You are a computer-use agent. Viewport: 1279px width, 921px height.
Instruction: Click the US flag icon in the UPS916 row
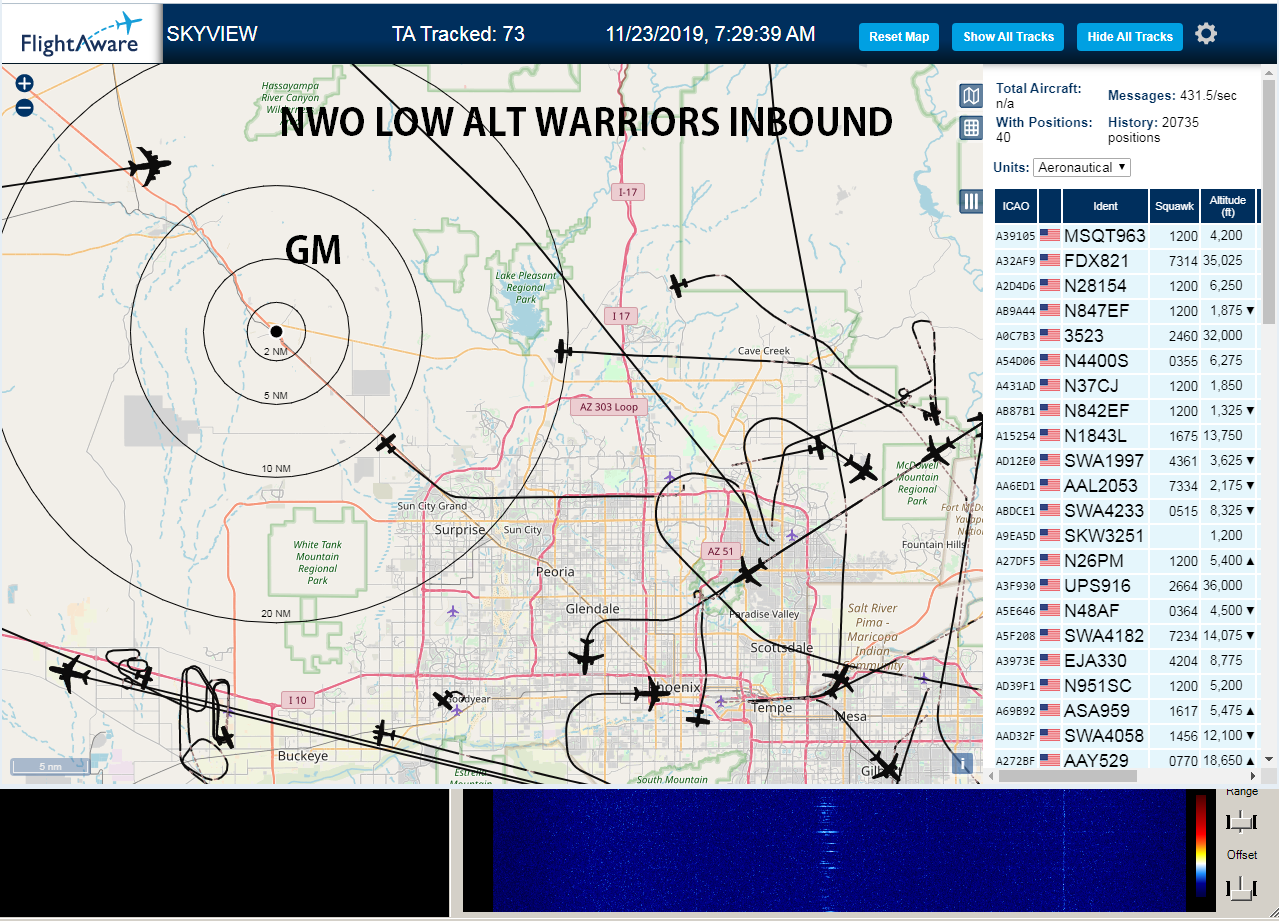point(1049,586)
